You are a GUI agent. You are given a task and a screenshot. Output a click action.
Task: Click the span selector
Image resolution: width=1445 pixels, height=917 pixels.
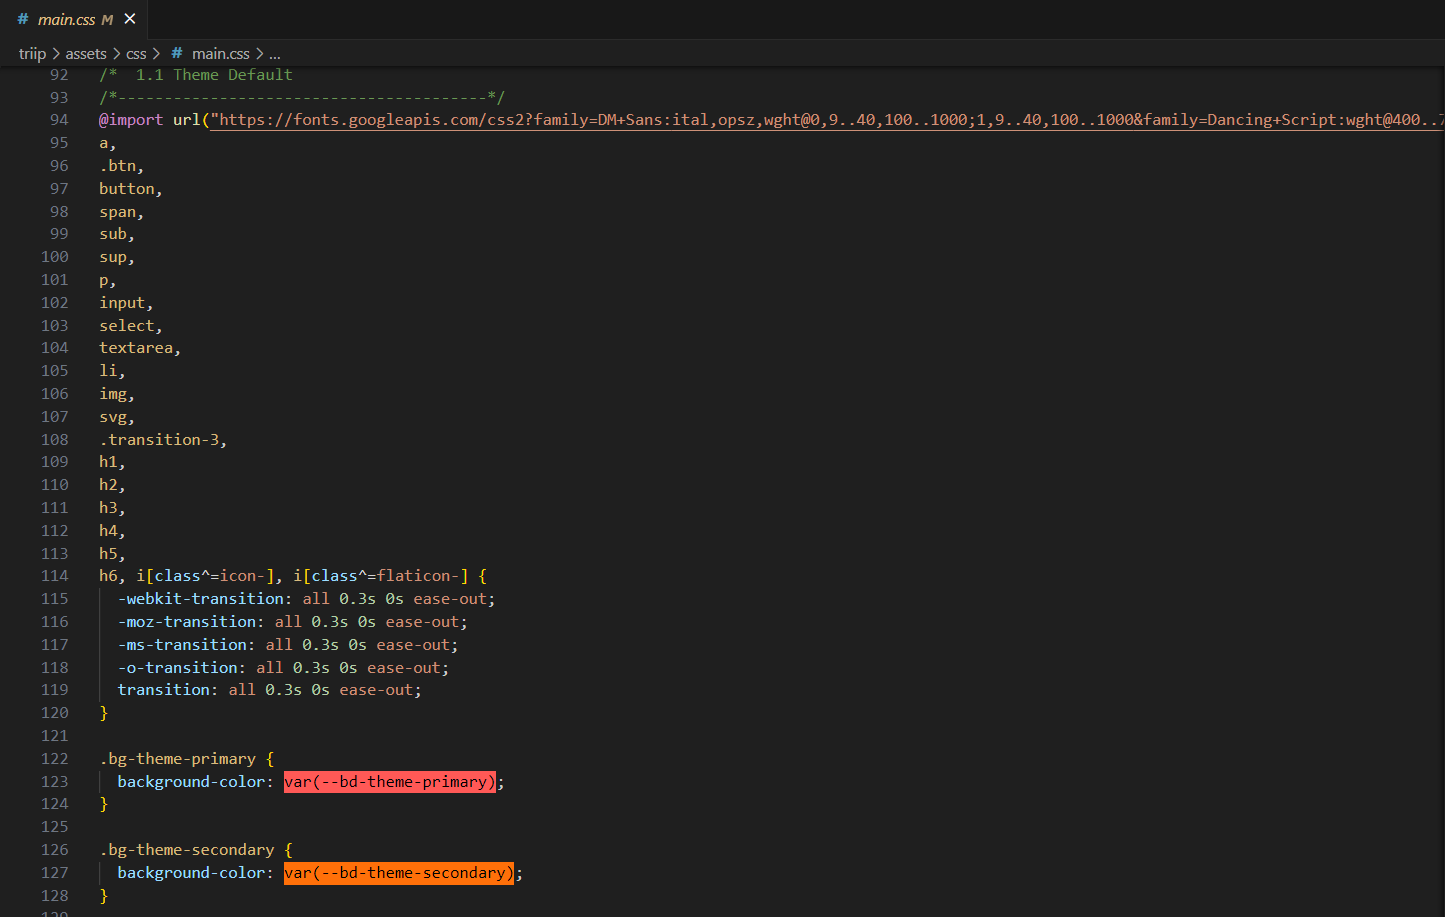click(x=118, y=212)
